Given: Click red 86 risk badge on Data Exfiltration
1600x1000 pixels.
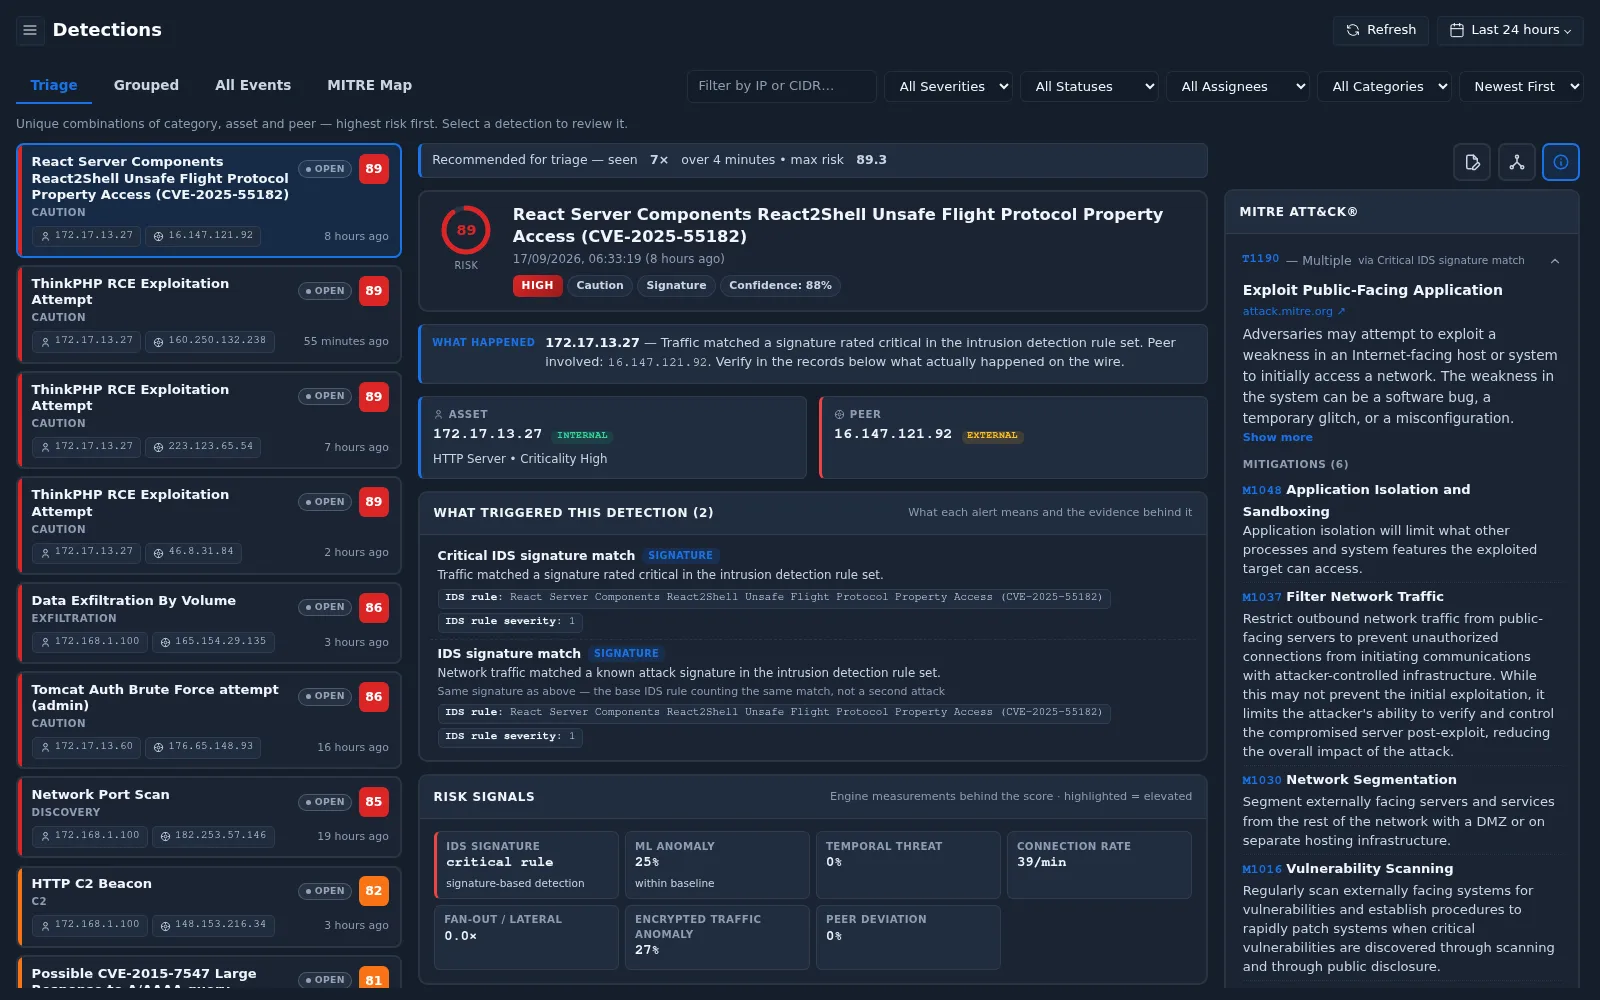Looking at the screenshot, I should pos(374,608).
